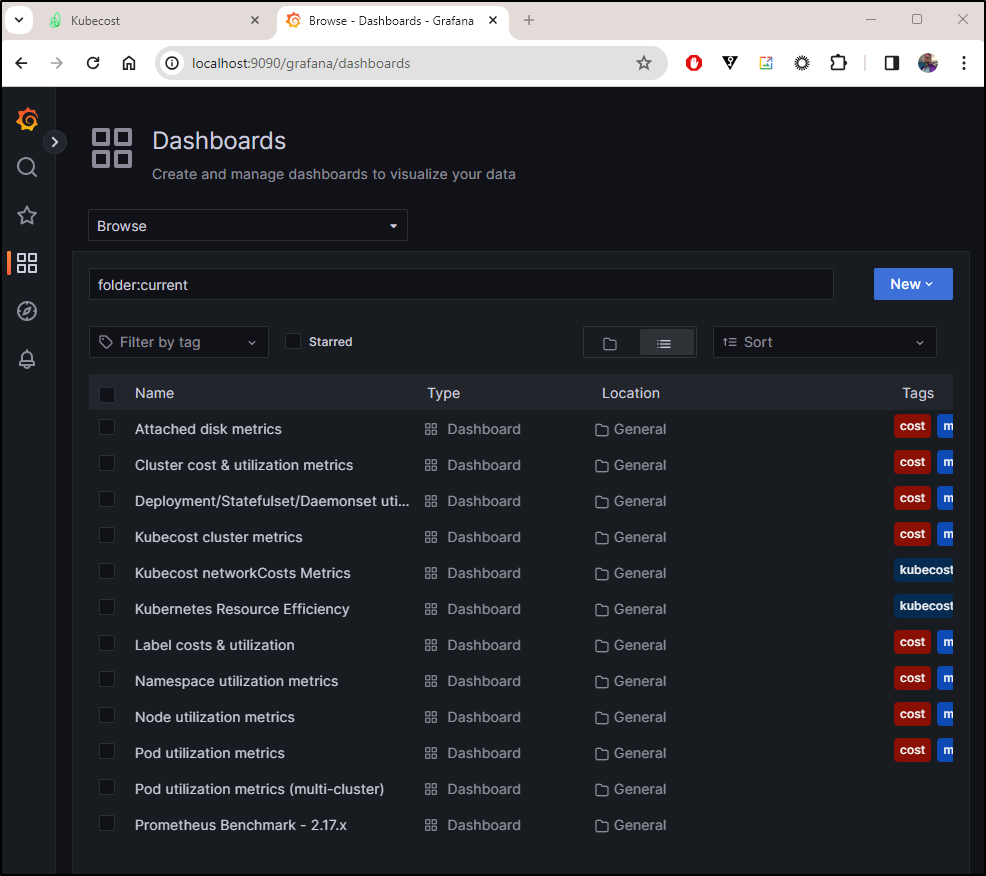
Task: Open Explore via the compass icon
Action: point(27,311)
